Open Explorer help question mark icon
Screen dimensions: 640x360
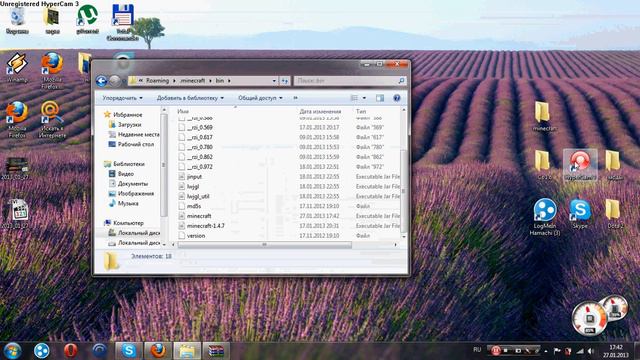(396, 98)
